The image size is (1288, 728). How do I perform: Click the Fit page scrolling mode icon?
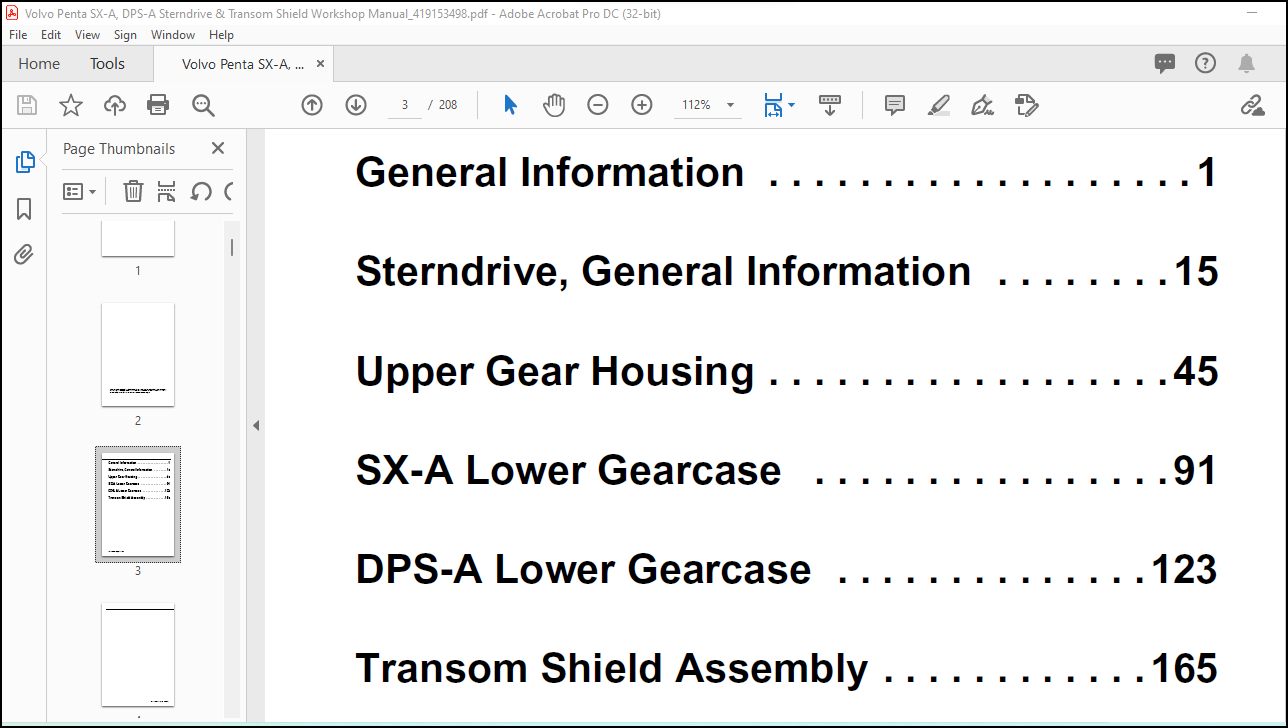click(772, 105)
